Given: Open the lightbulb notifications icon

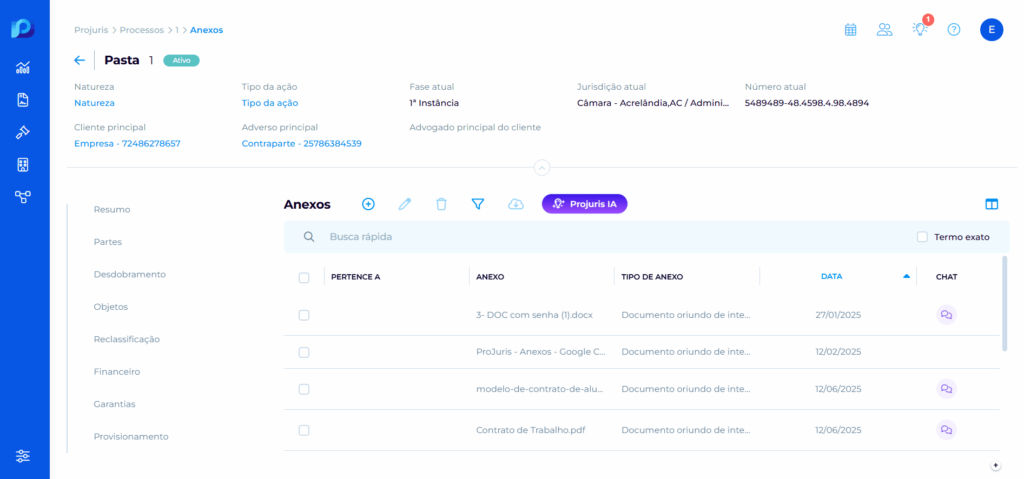Looking at the screenshot, I should [x=919, y=30].
